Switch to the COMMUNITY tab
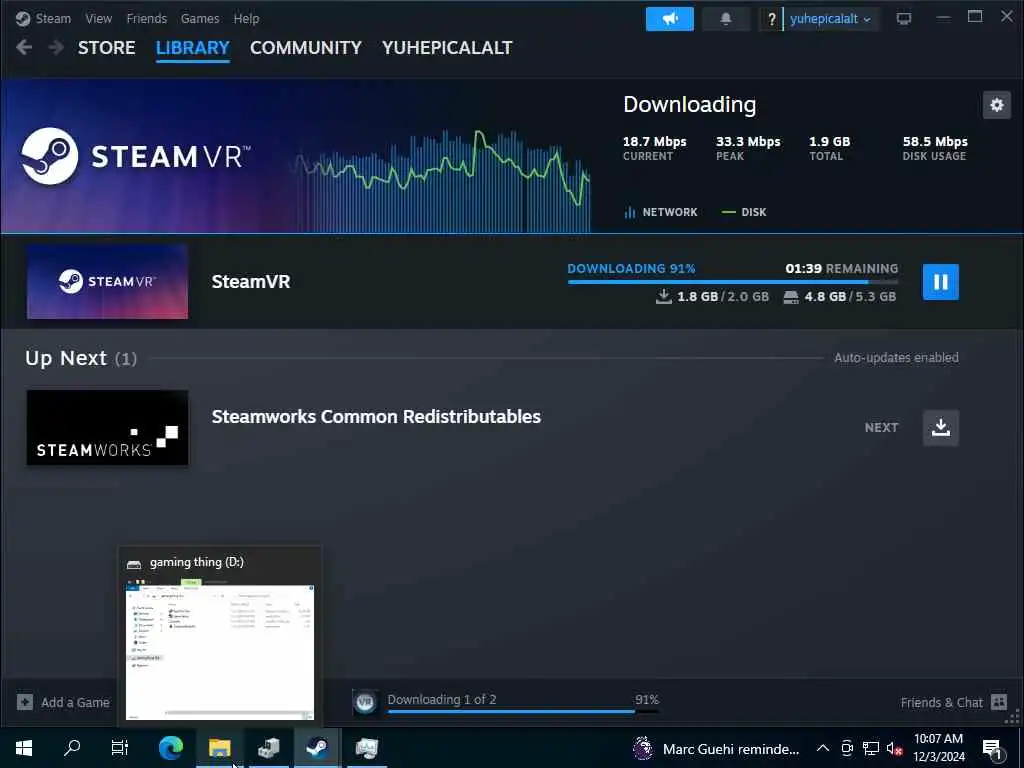 (x=306, y=48)
